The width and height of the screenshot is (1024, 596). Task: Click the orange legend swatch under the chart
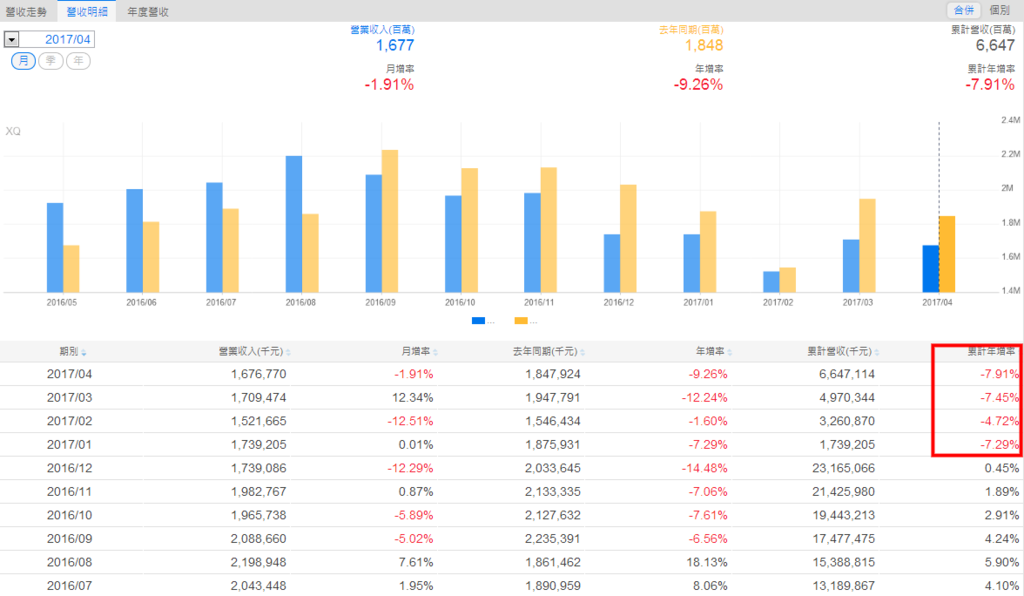pyautogui.click(x=521, y=321)
